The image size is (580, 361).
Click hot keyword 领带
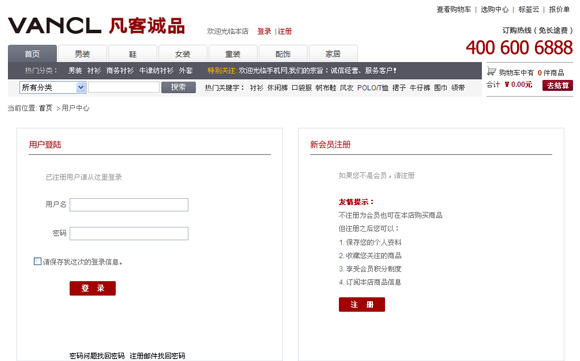[458, 88]
